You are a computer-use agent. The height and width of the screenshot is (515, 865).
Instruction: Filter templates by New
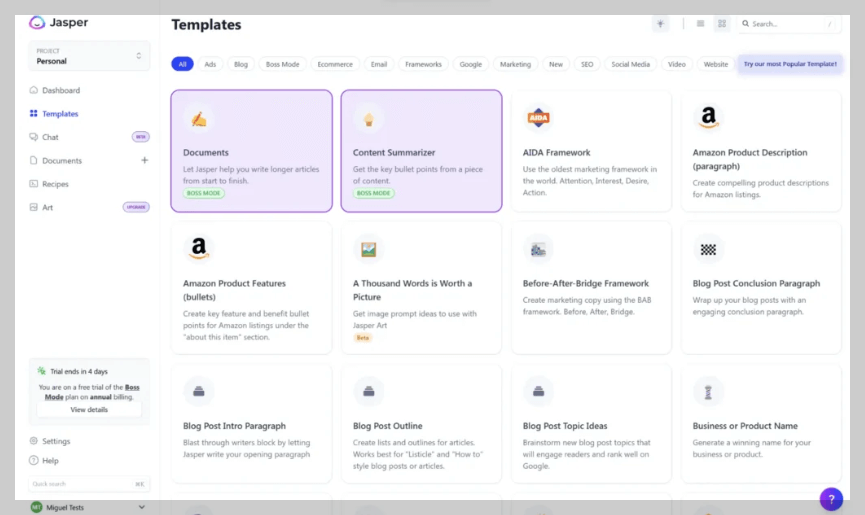556,64
